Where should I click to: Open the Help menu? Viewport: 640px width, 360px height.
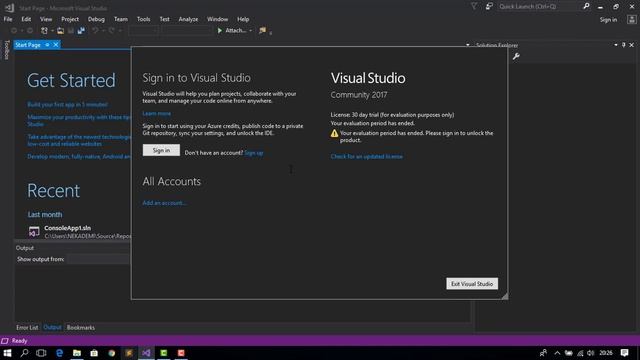[x=243, y=19]
